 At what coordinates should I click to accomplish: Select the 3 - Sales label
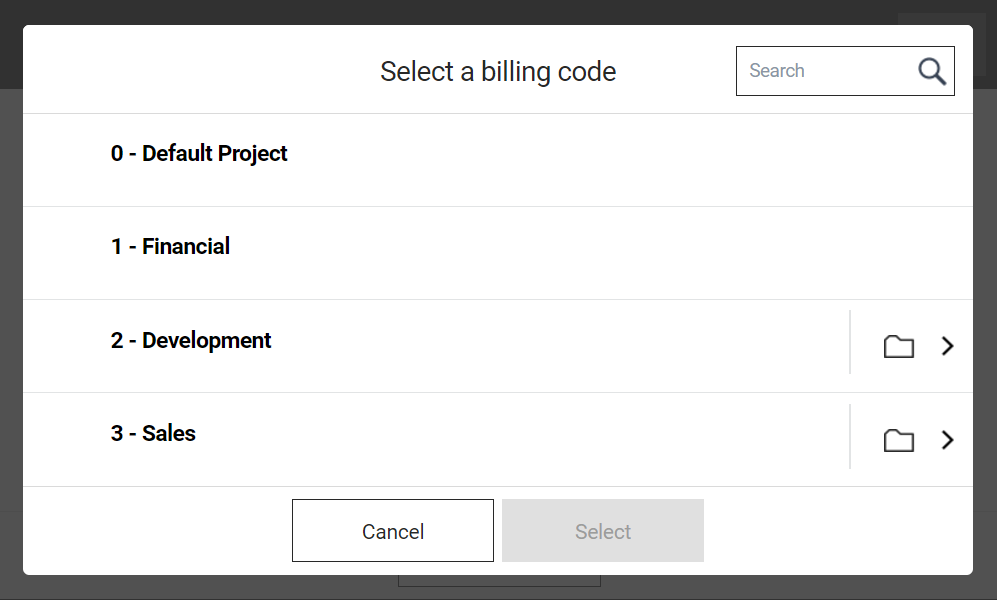pyautogui.click(x=153, y=434)
